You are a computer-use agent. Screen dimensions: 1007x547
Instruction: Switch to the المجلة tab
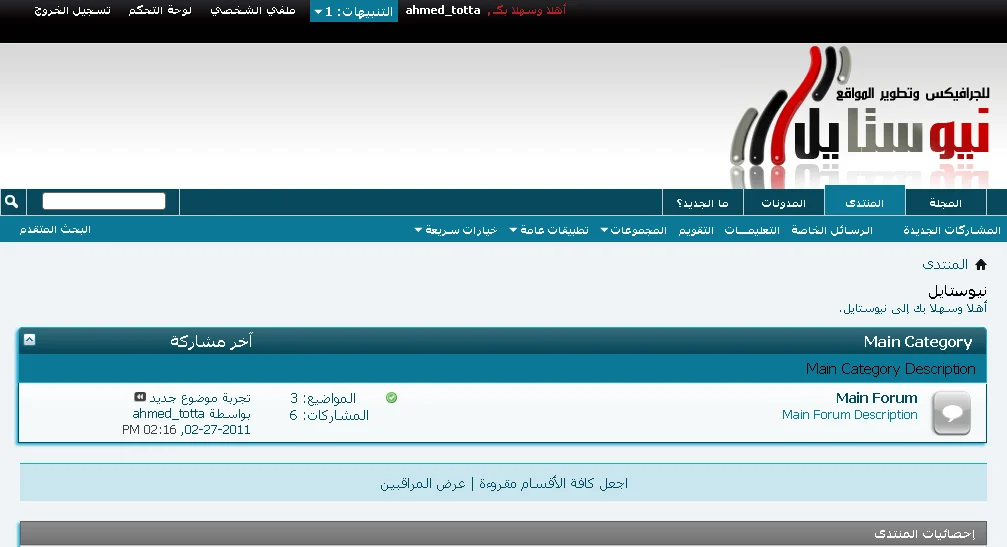pos(945,203)
